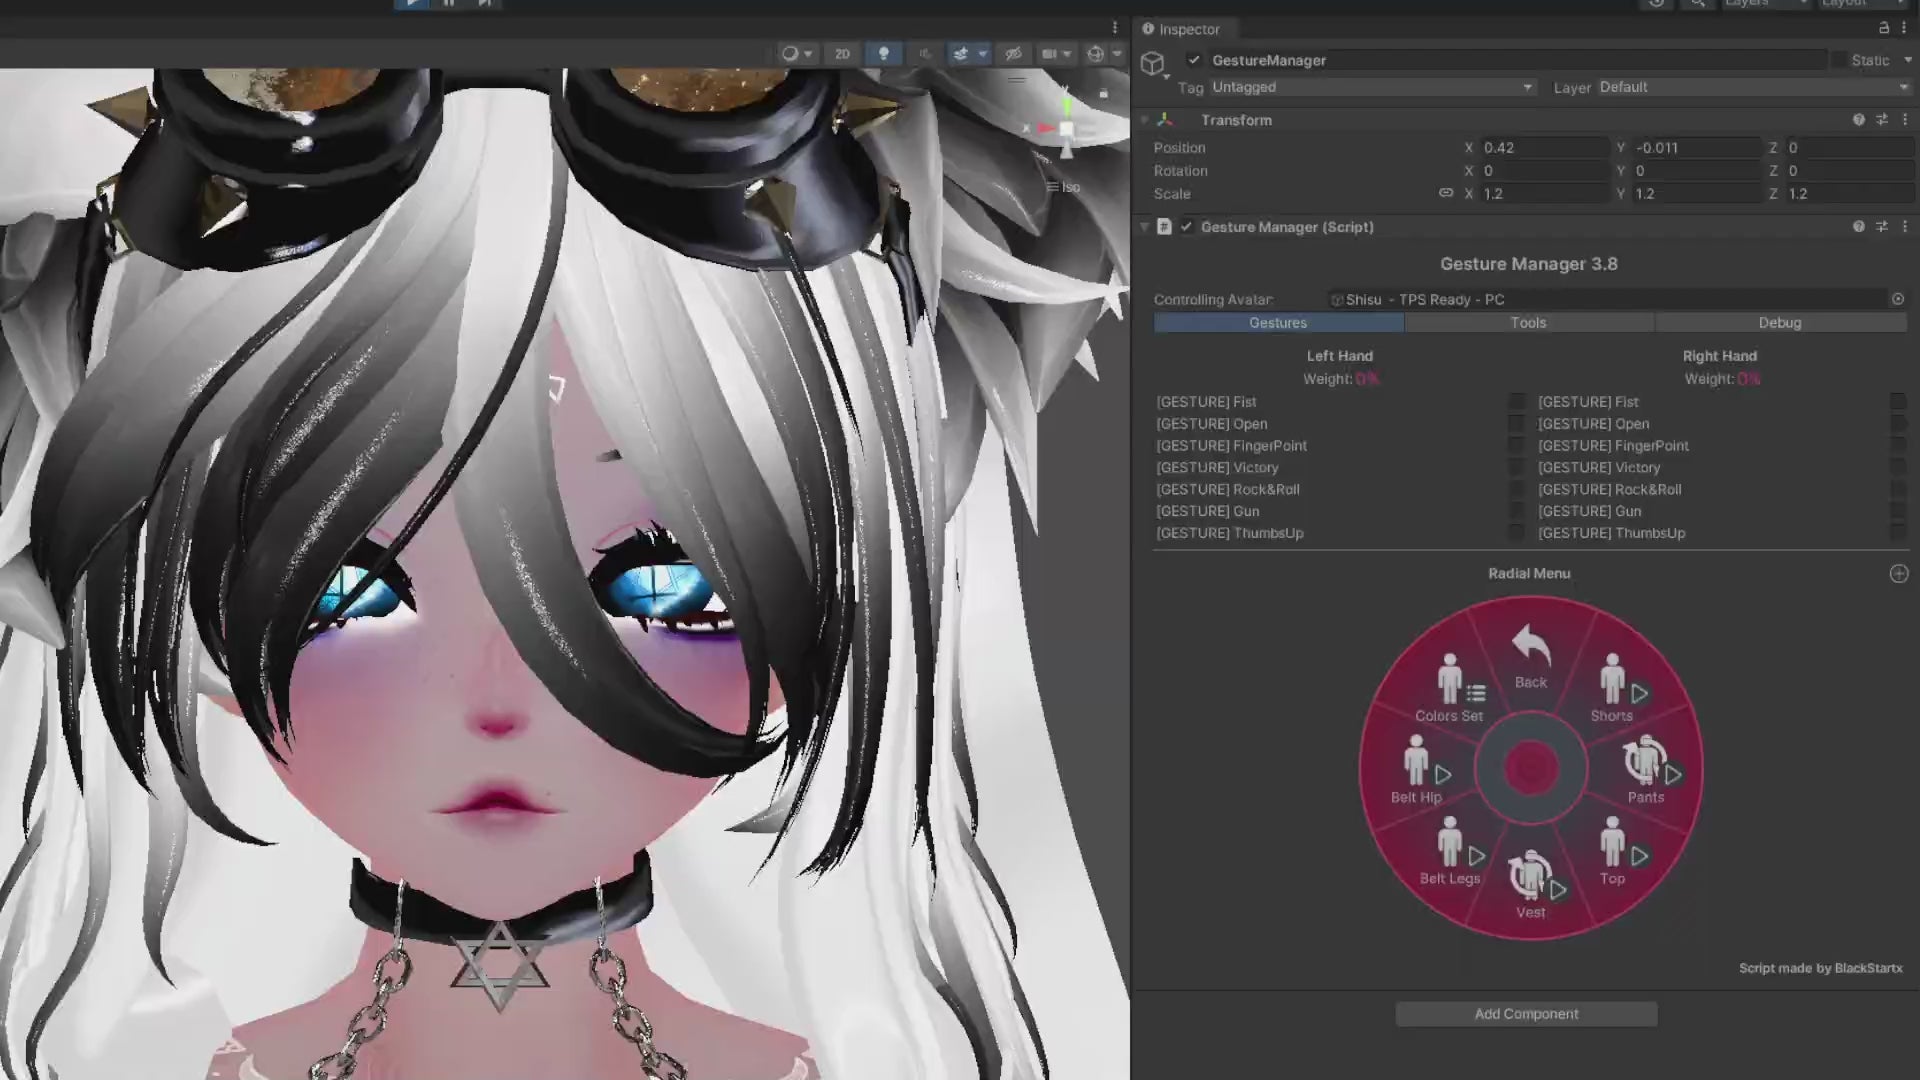Open the Shorts radial menu item
This screenshot has height=1080, width=1920.
click(1612, 689)
